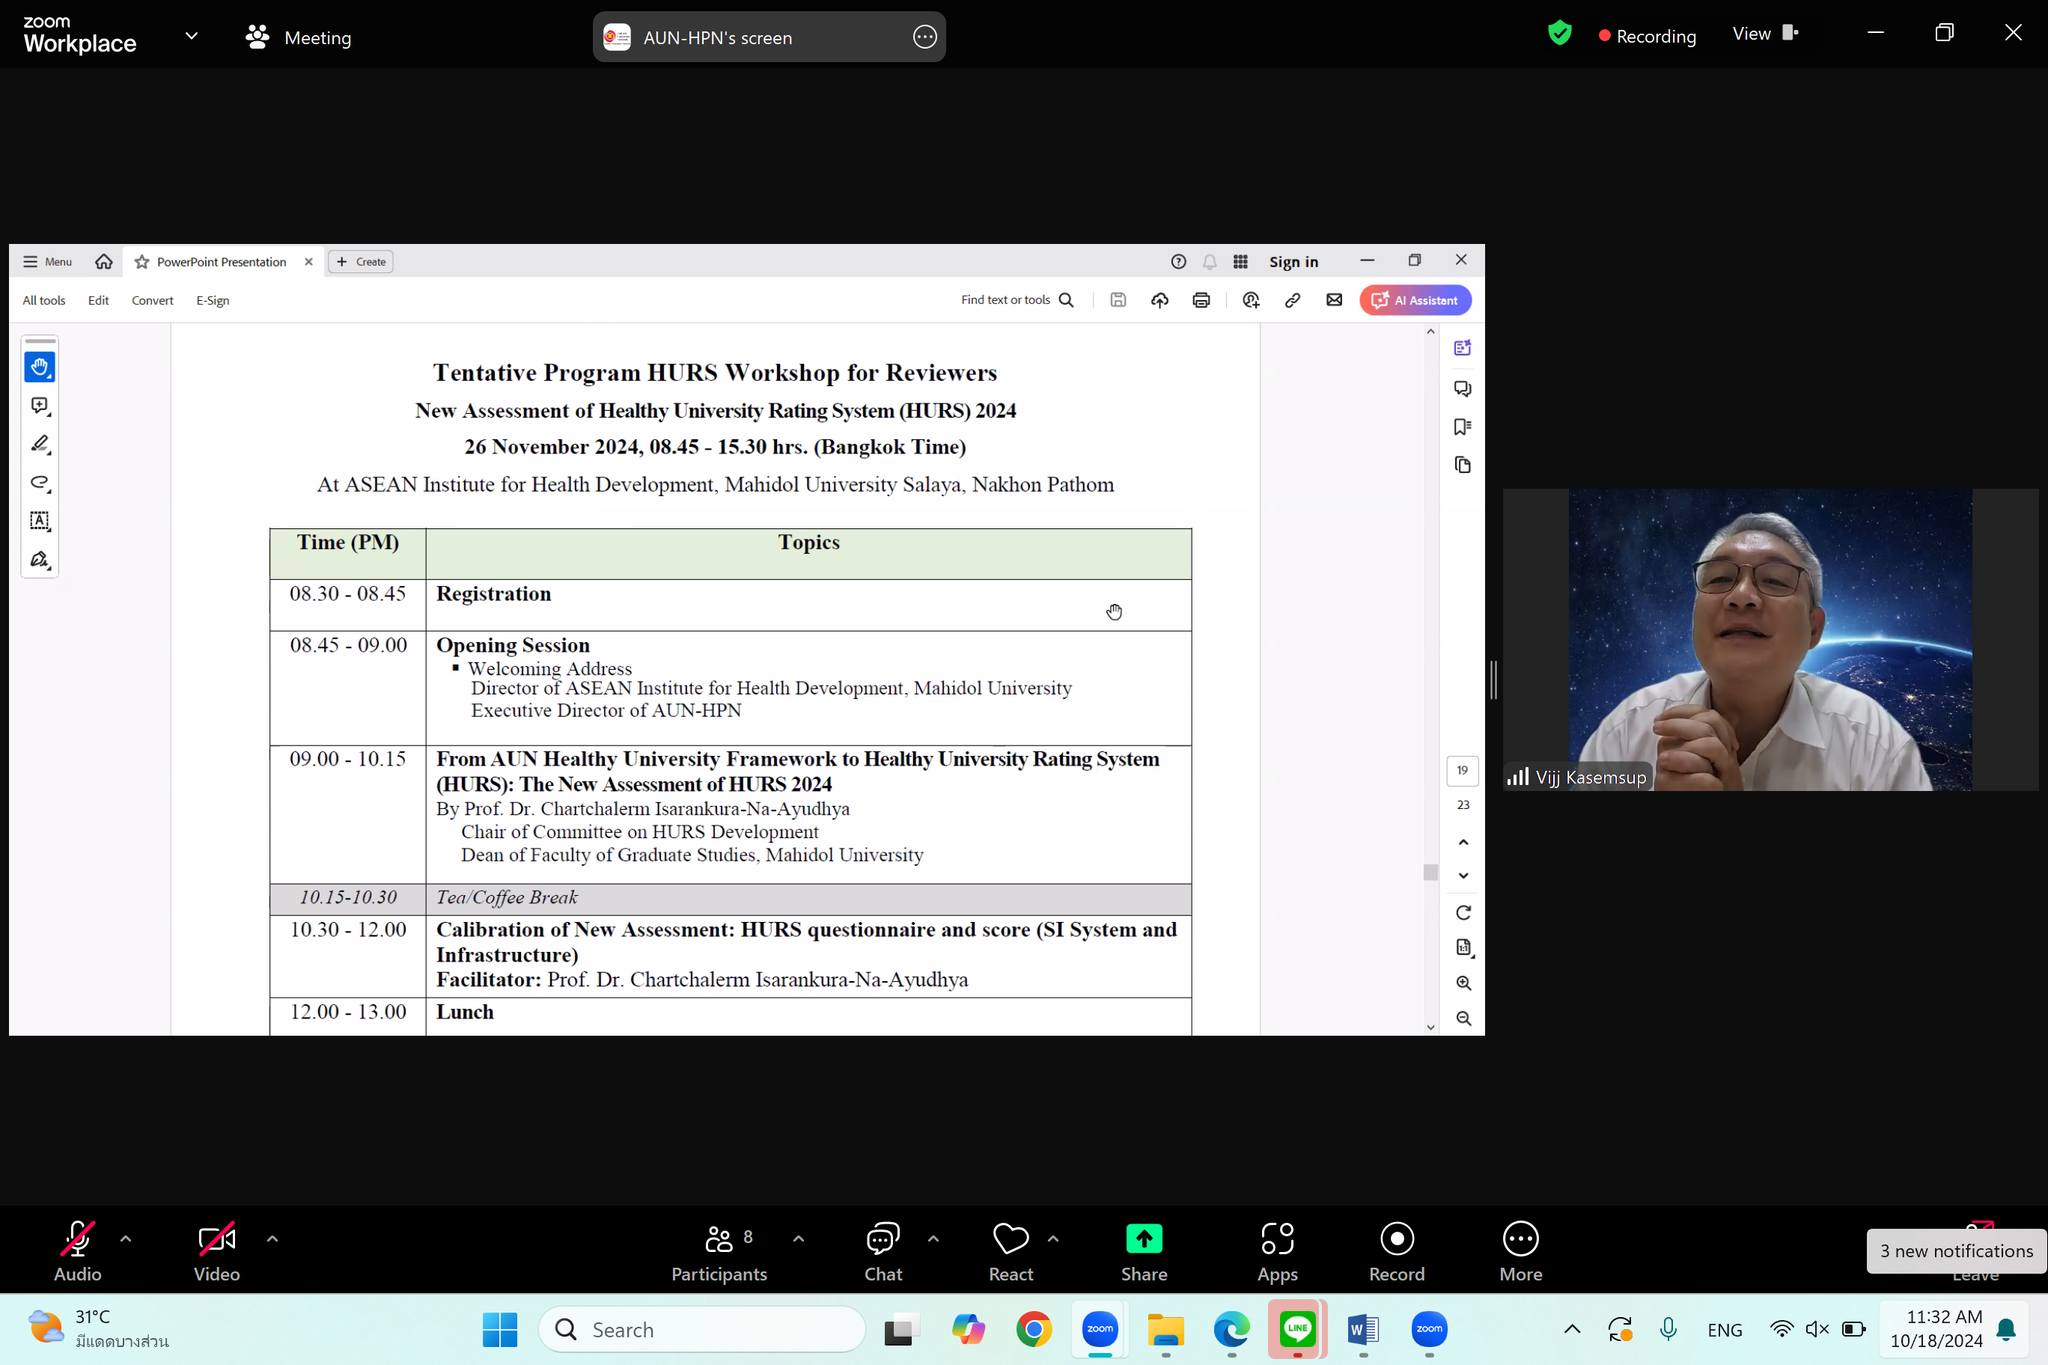Viewport: 2048px width, 1365px height.
Task: Open the Chat panel
Action: pyautogui.click(x=883, y=1252)
